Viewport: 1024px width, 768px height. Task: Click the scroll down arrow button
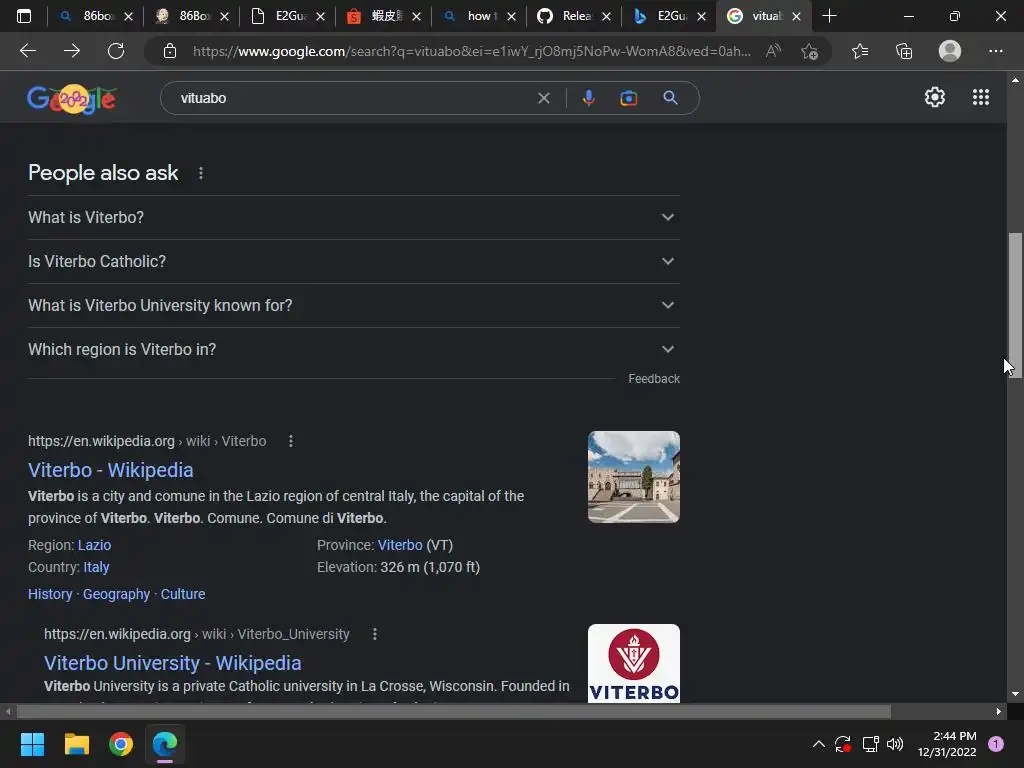coord(1015,694)
